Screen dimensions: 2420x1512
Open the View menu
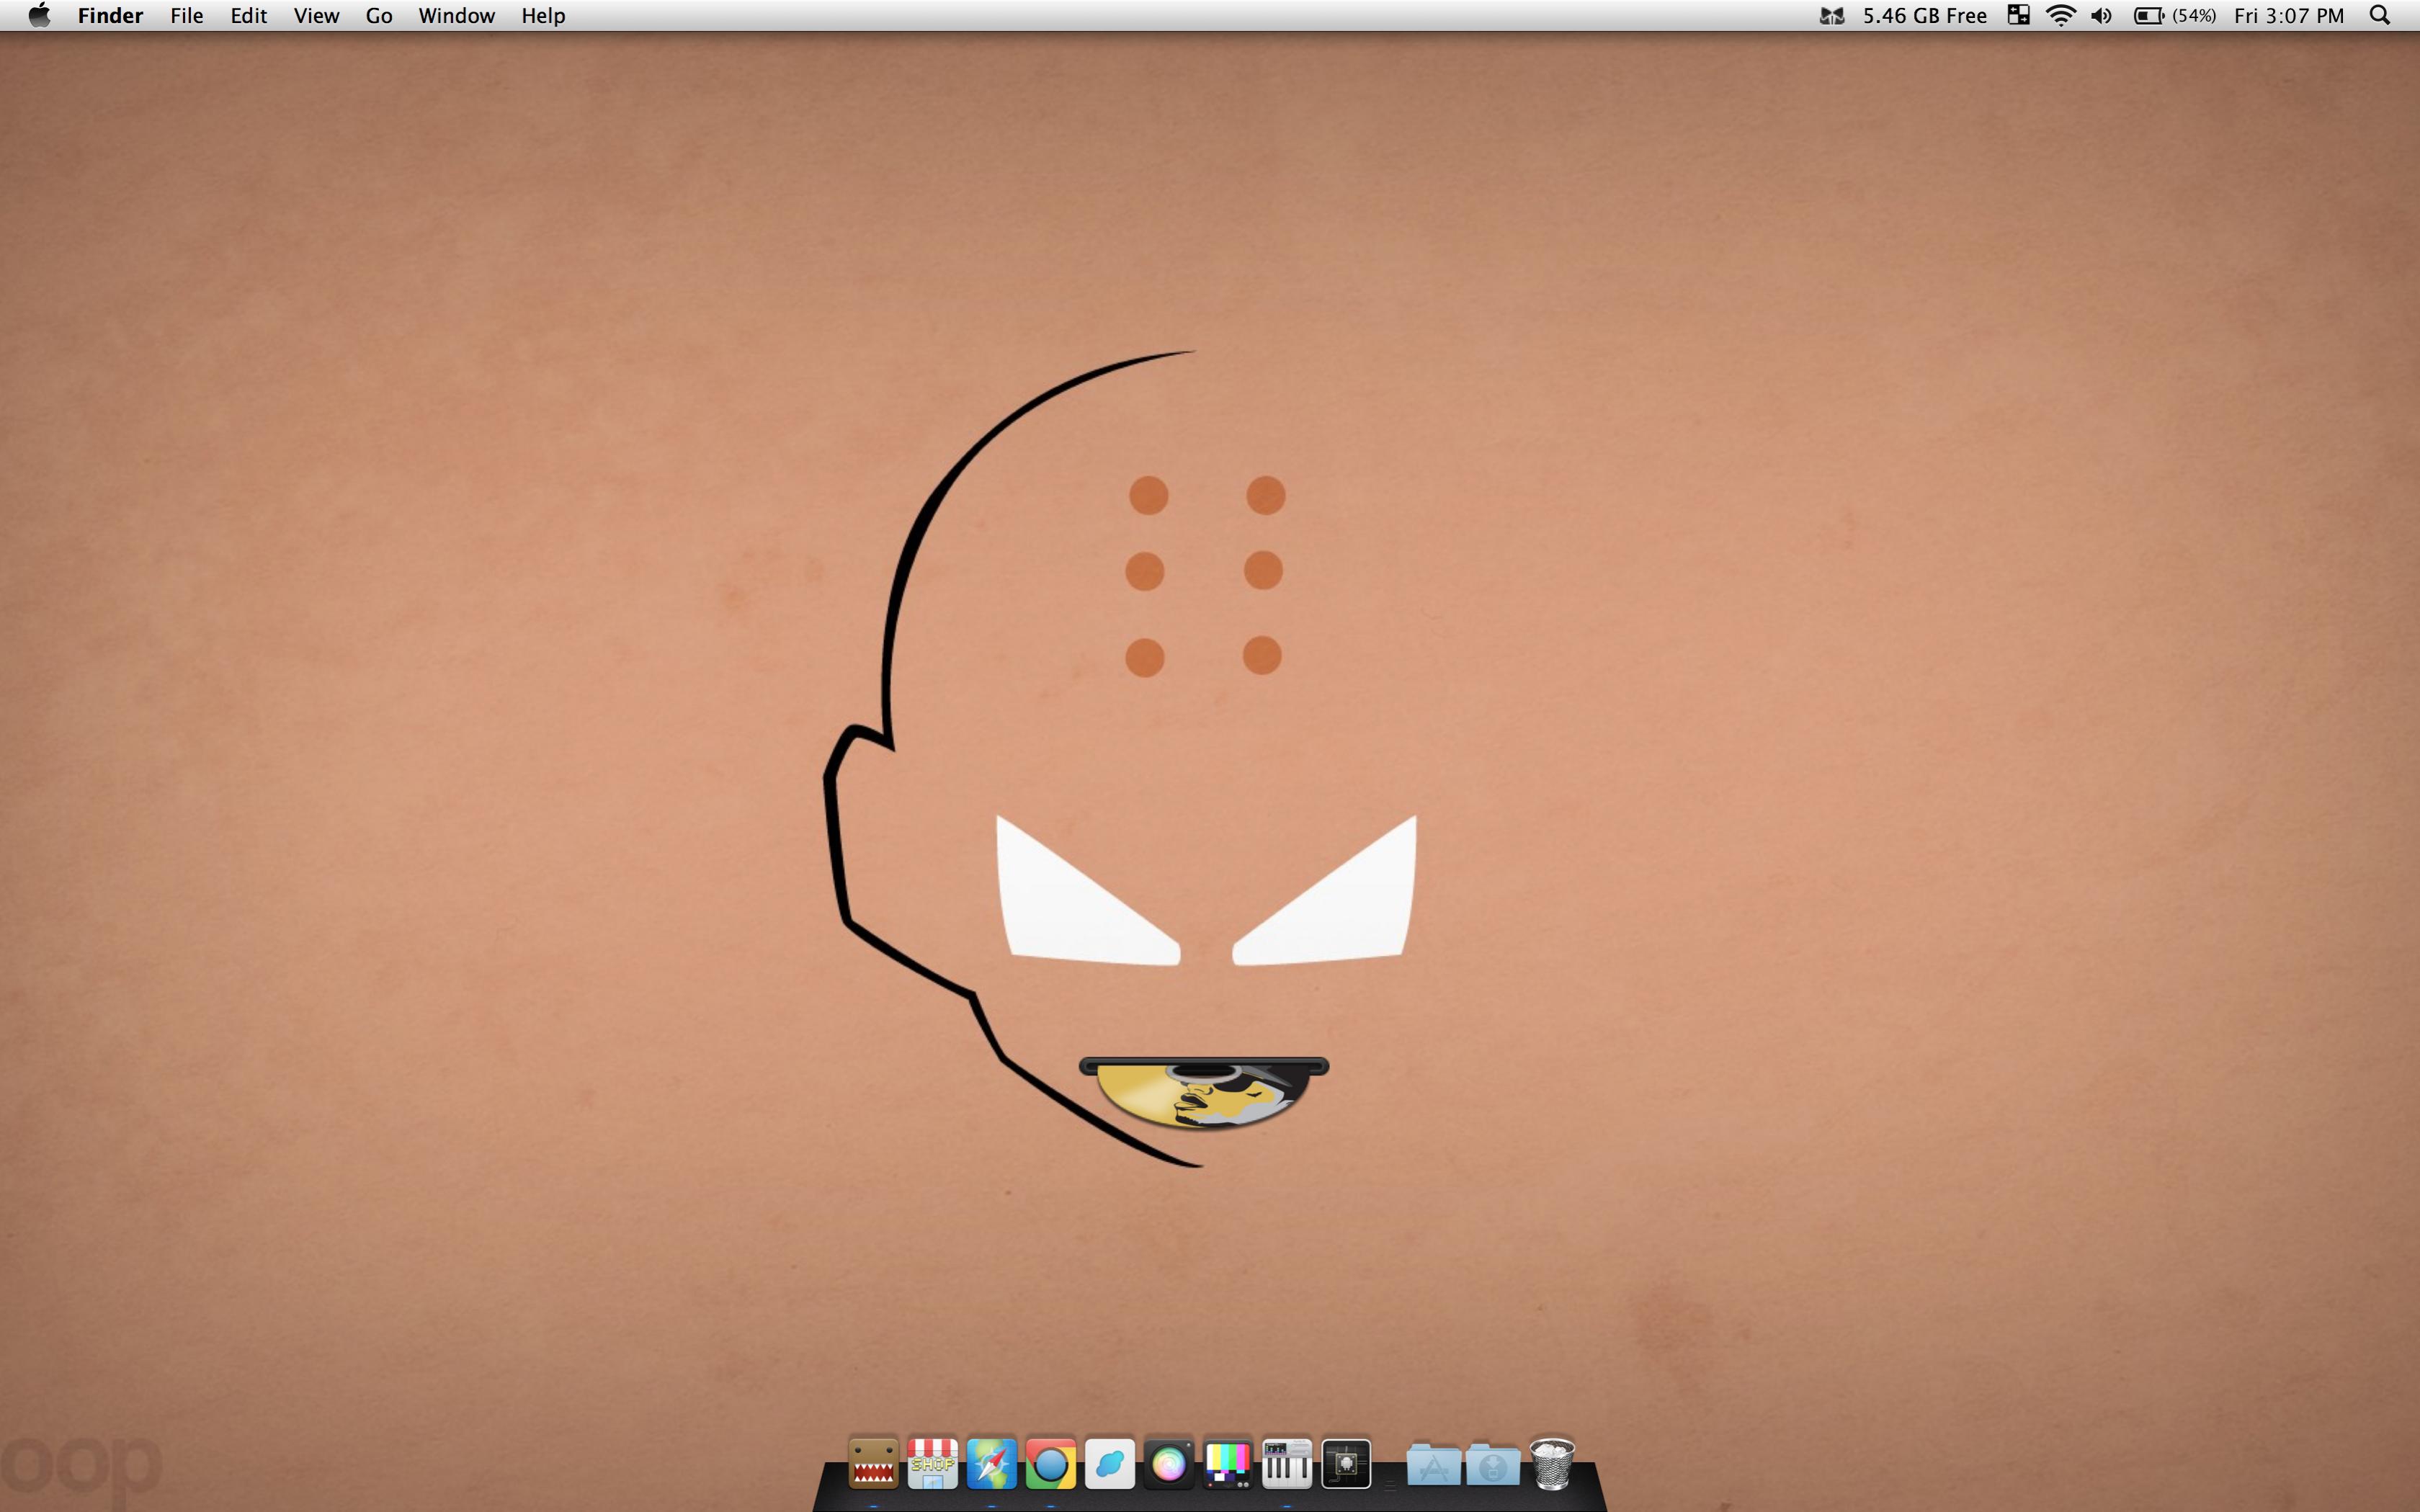coord(316,15)
